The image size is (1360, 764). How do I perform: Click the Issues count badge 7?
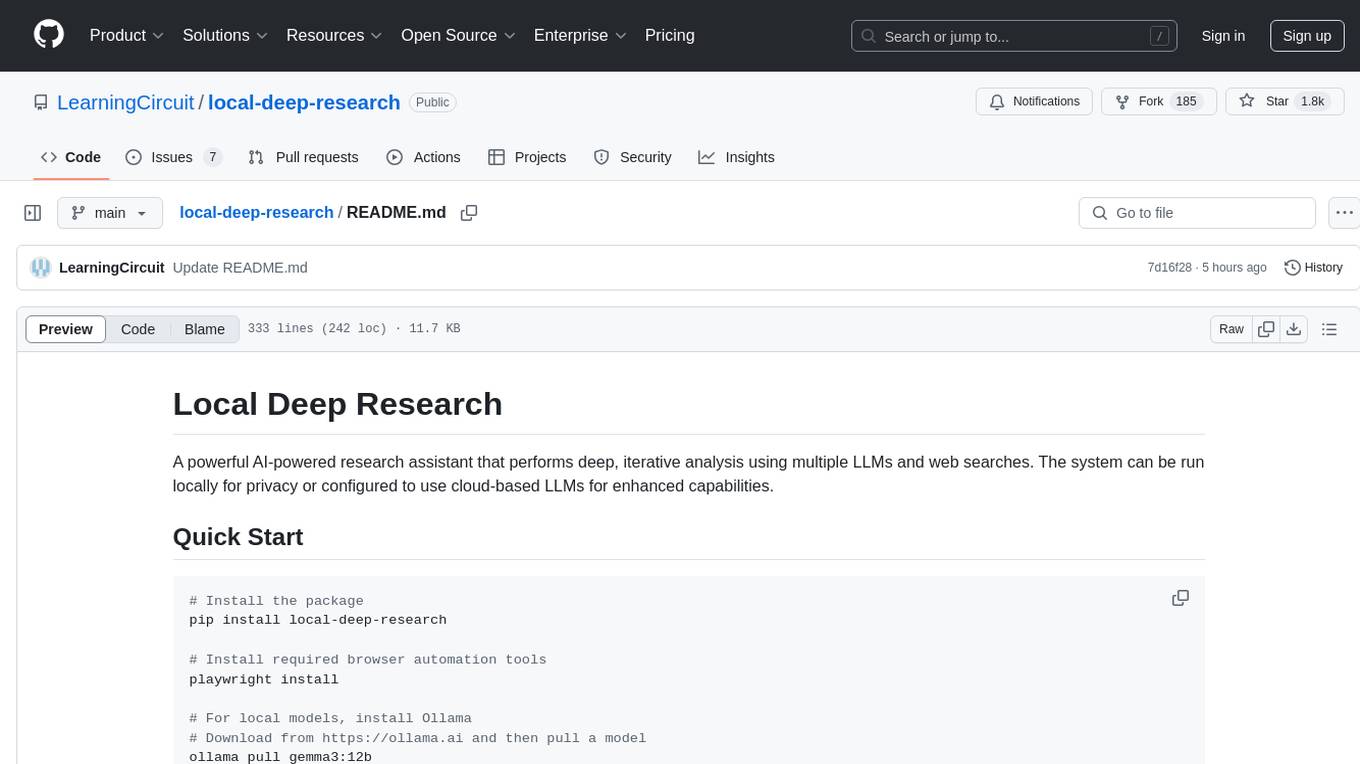pyautogui.click(x=212, y=157)
